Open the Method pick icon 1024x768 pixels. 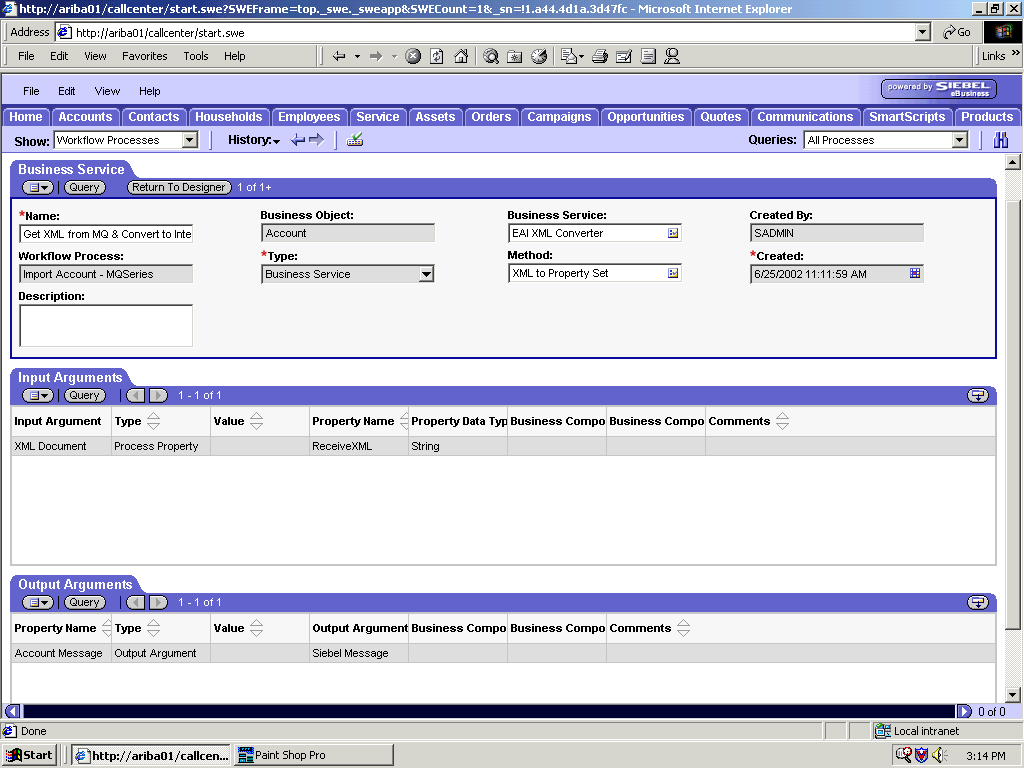[x=675, y=272]
